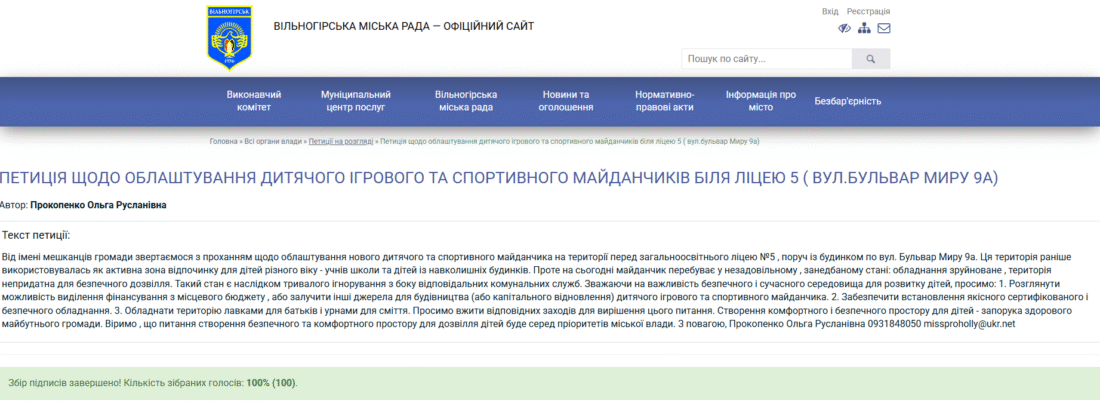Click the site title "Вільногірська міська рада — офіційний сайт"
1100x416 pixels.
(403, 27)
